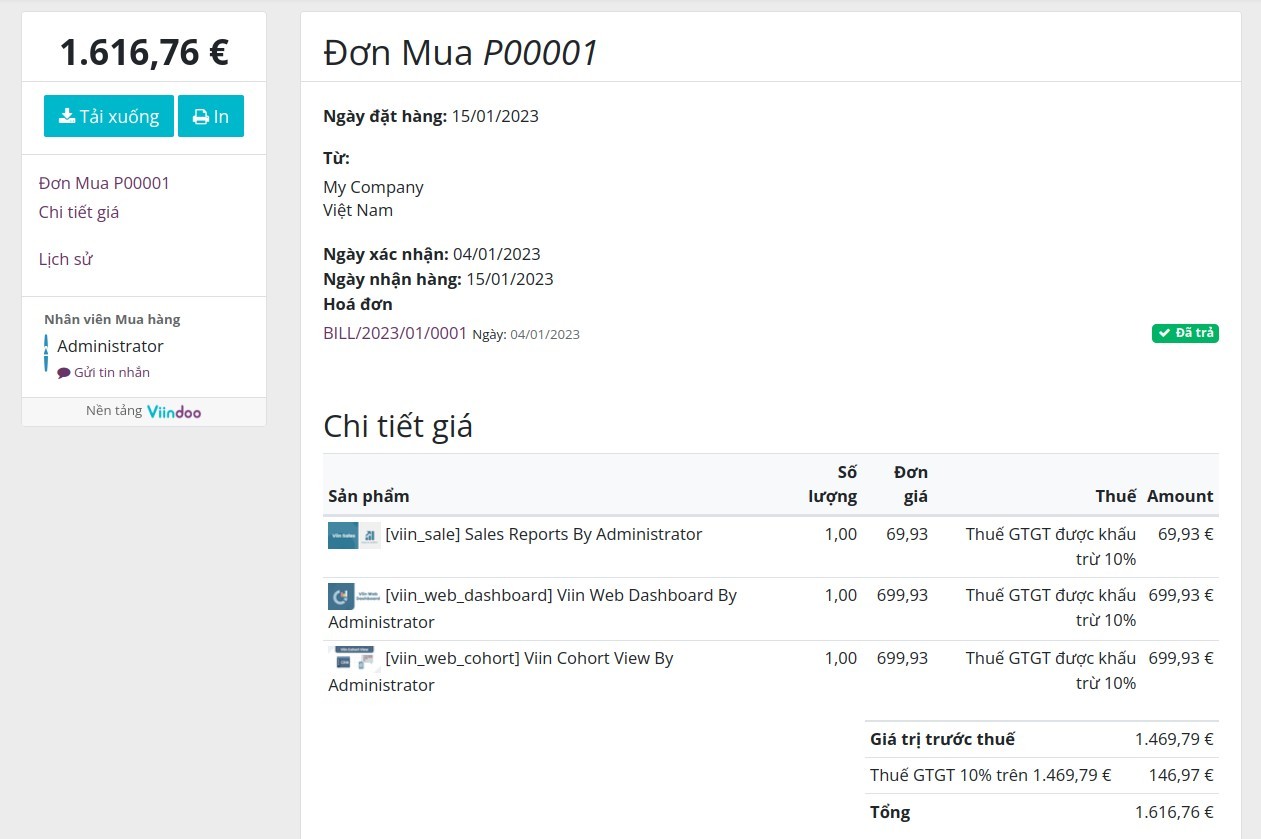Click the In print button

tap(211, 116)
